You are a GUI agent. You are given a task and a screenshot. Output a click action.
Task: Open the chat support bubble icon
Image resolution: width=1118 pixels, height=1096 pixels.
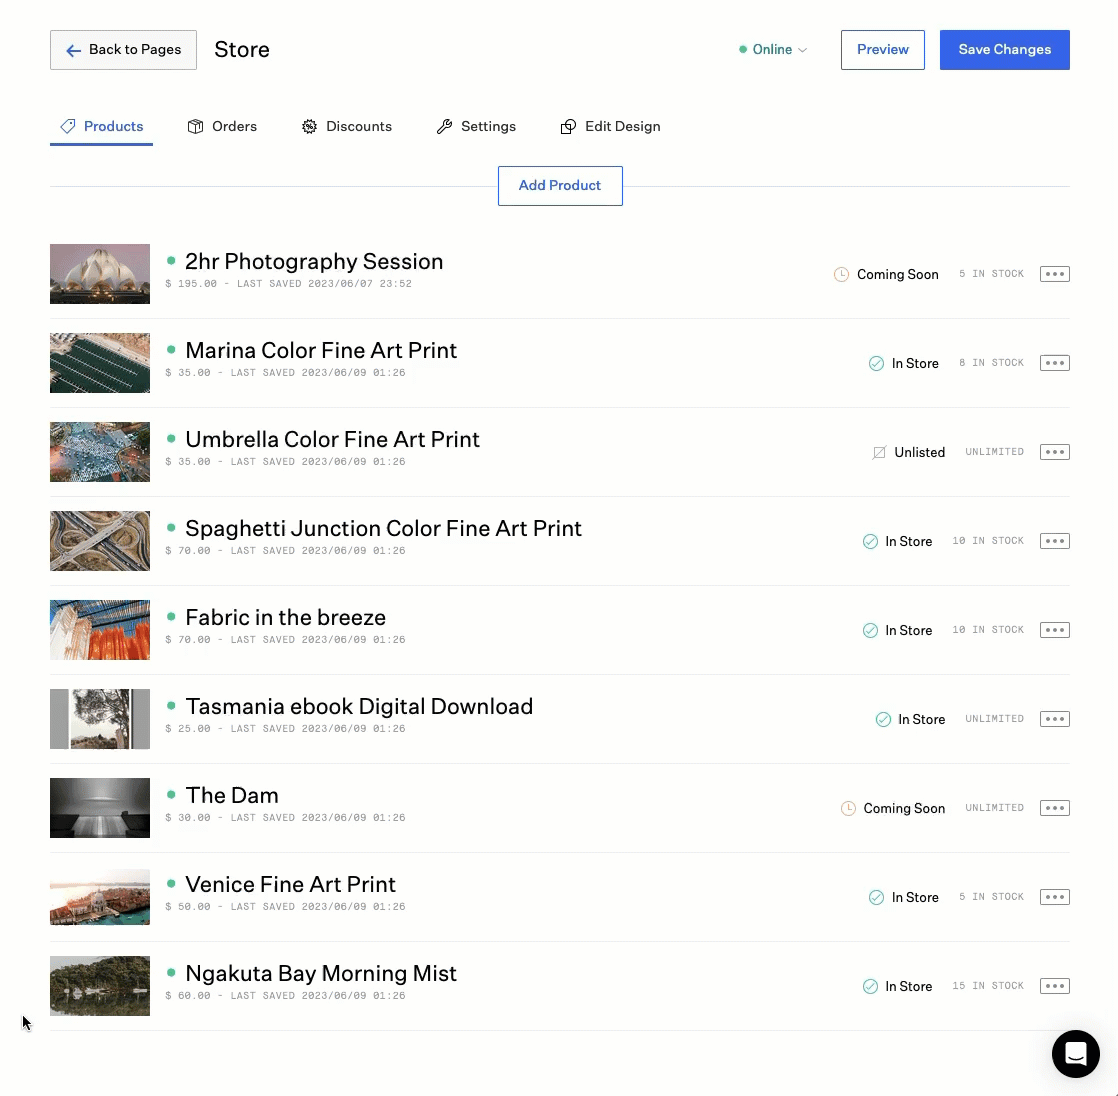click(1075, 1053)
